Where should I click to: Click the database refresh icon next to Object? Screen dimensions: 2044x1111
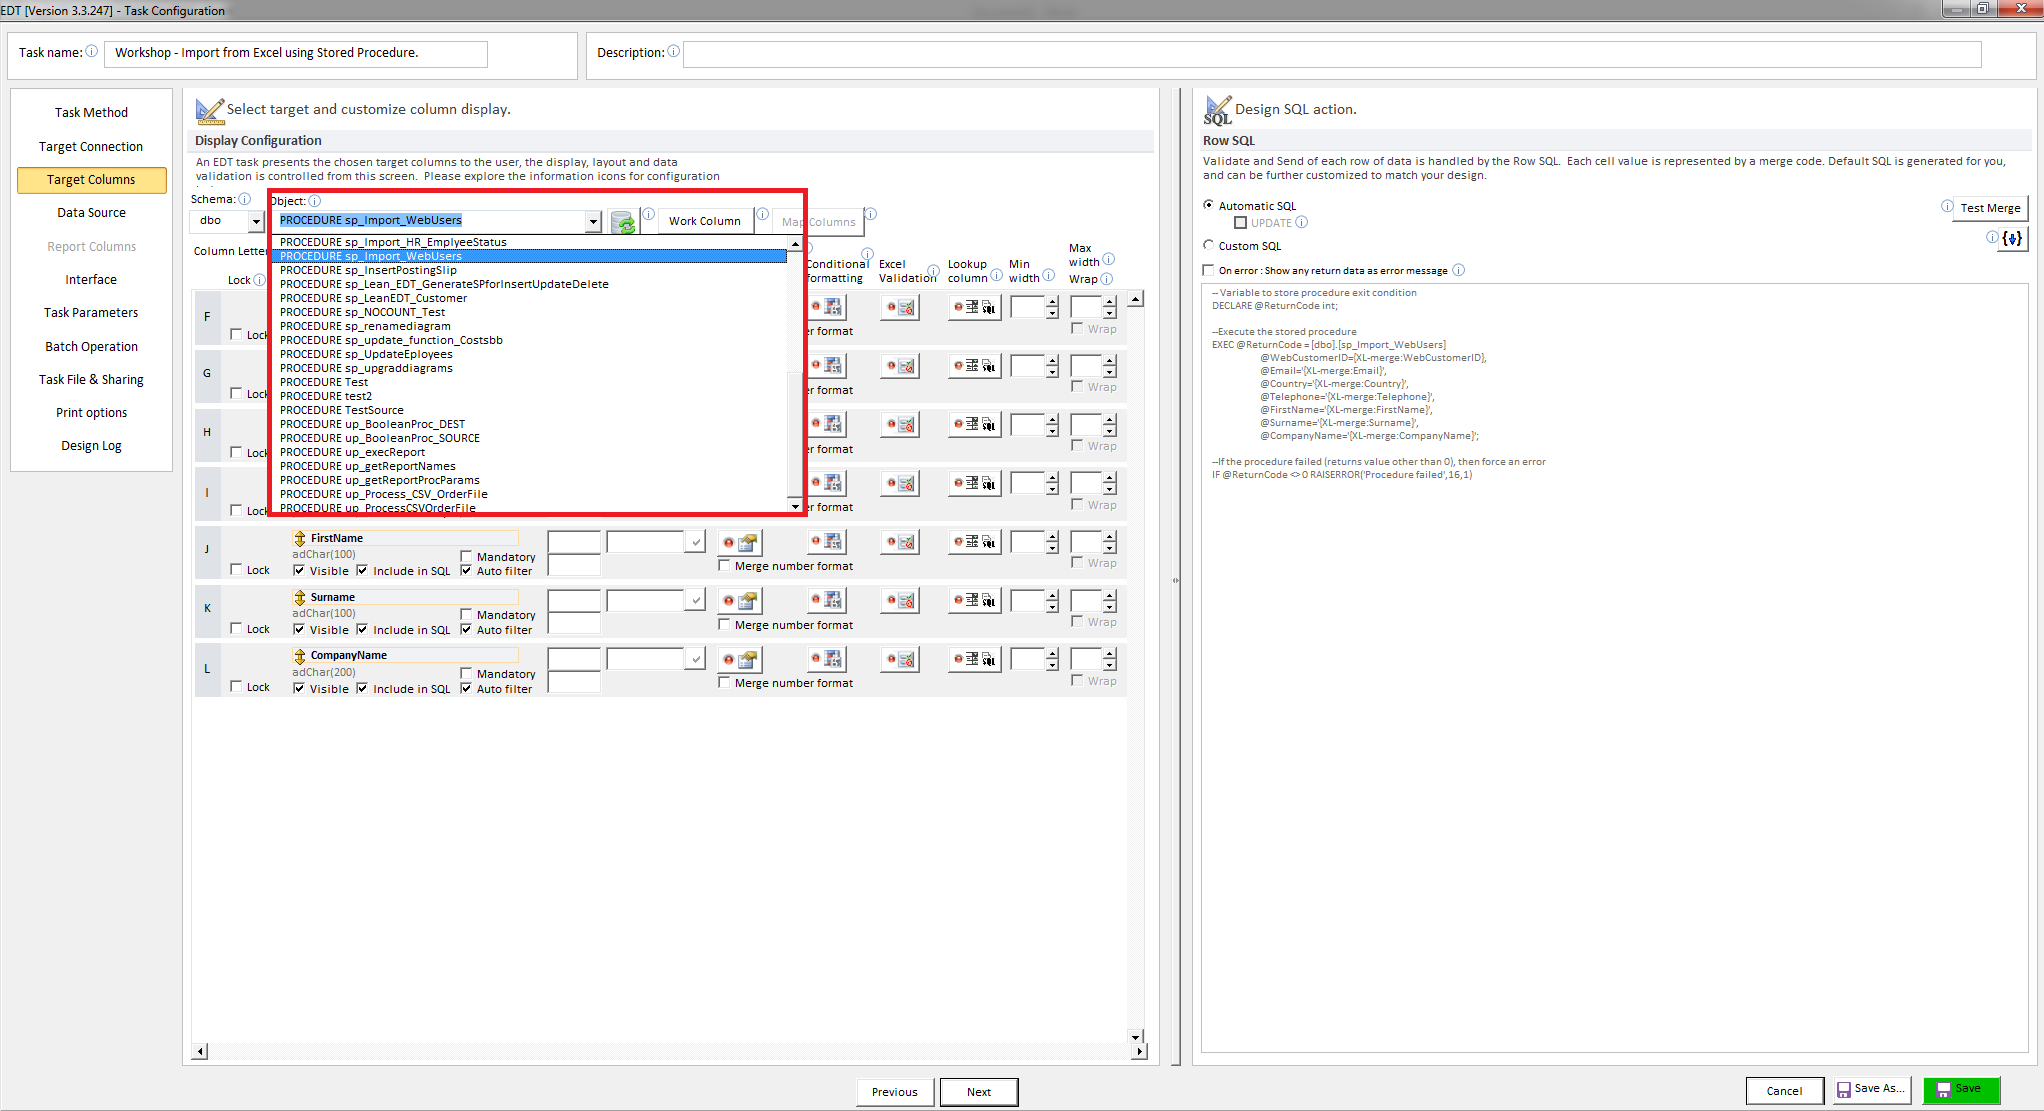(x=623, y=222)
